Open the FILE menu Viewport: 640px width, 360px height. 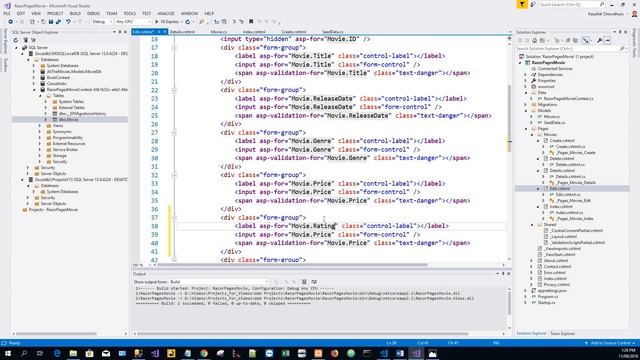(7, 13)
